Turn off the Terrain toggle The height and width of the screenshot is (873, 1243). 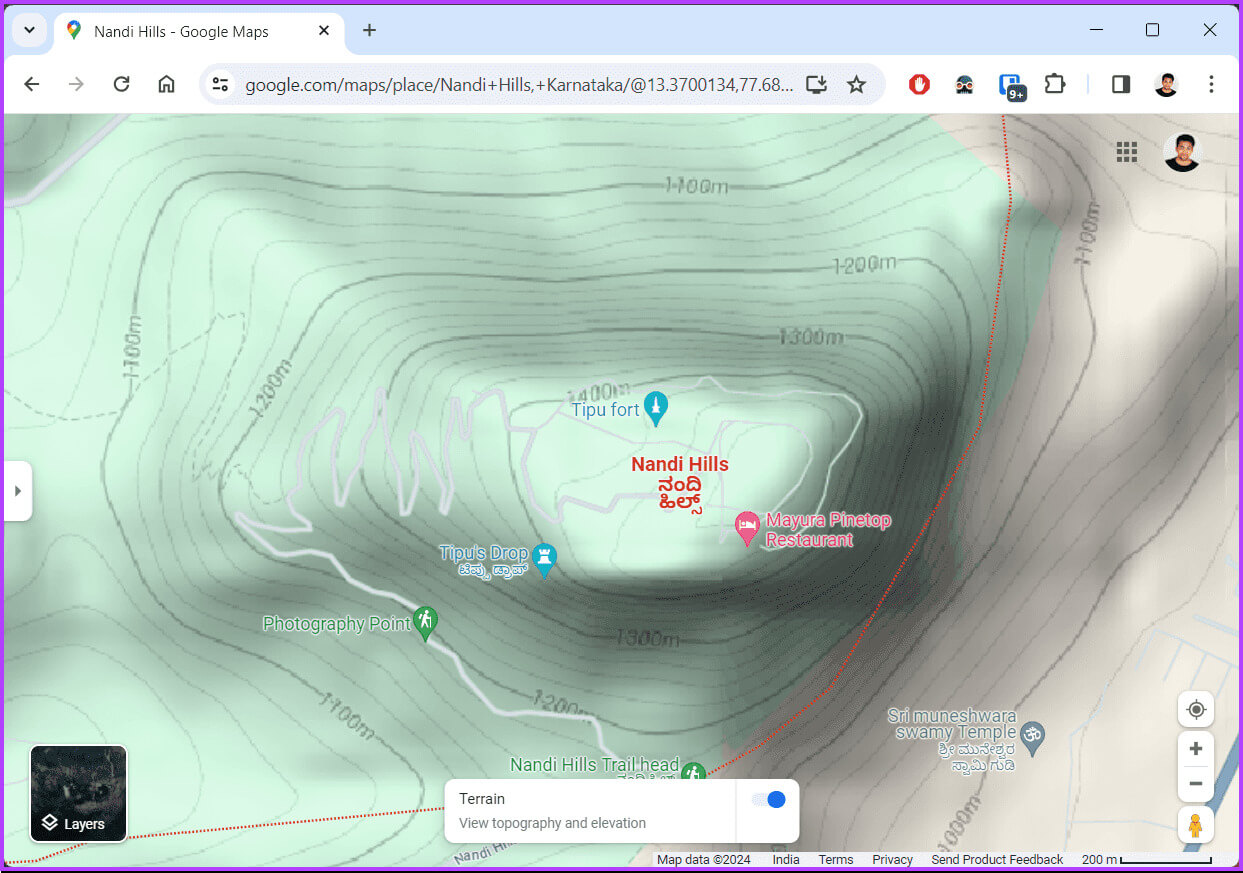tap(769, 799)
